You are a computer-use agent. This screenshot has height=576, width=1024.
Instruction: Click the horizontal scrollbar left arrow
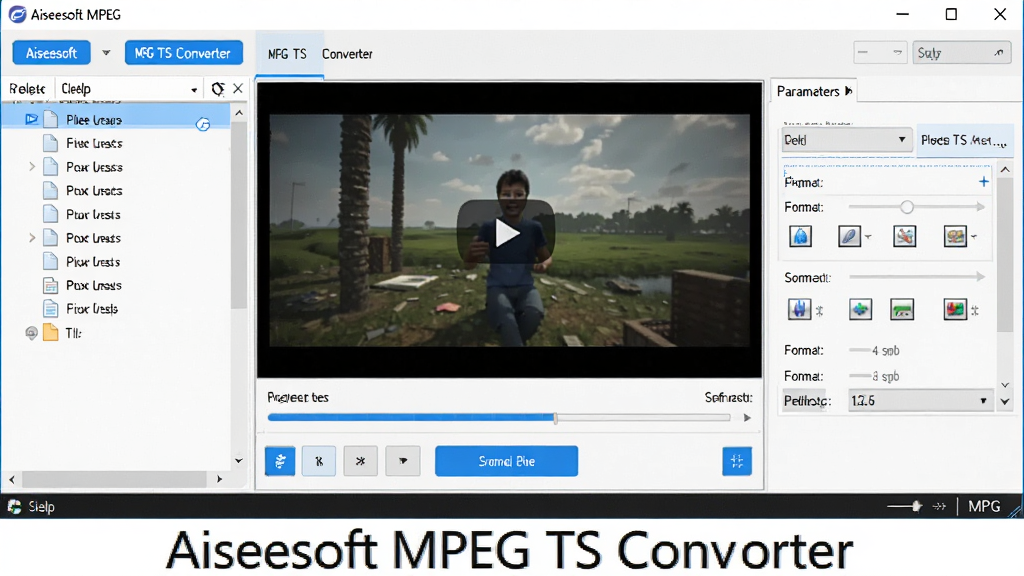point(12,479)
